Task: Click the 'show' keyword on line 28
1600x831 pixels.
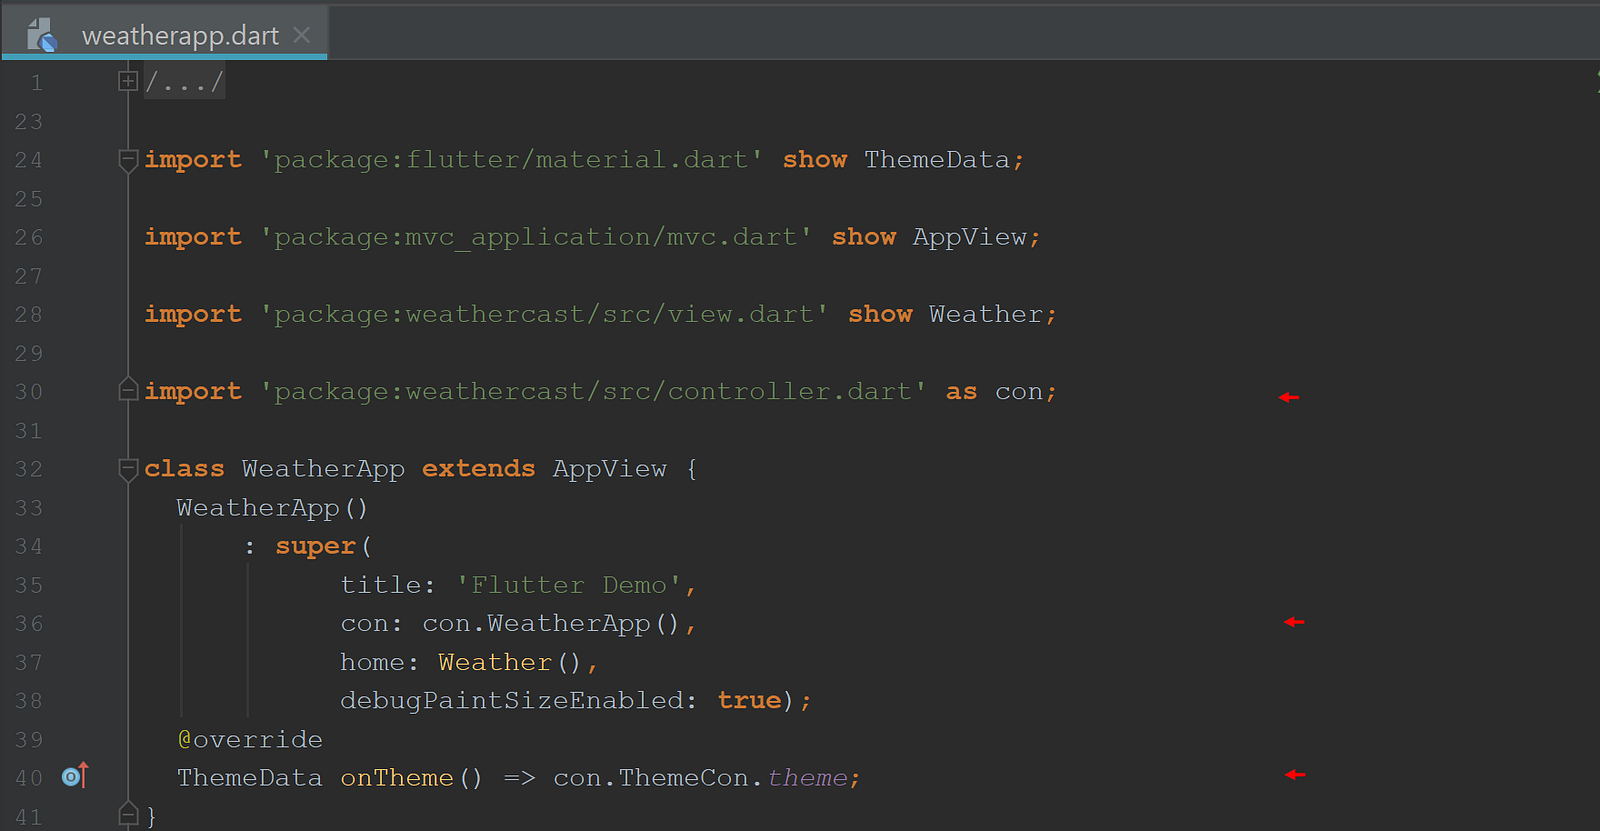Action: [x=880, y=314]
